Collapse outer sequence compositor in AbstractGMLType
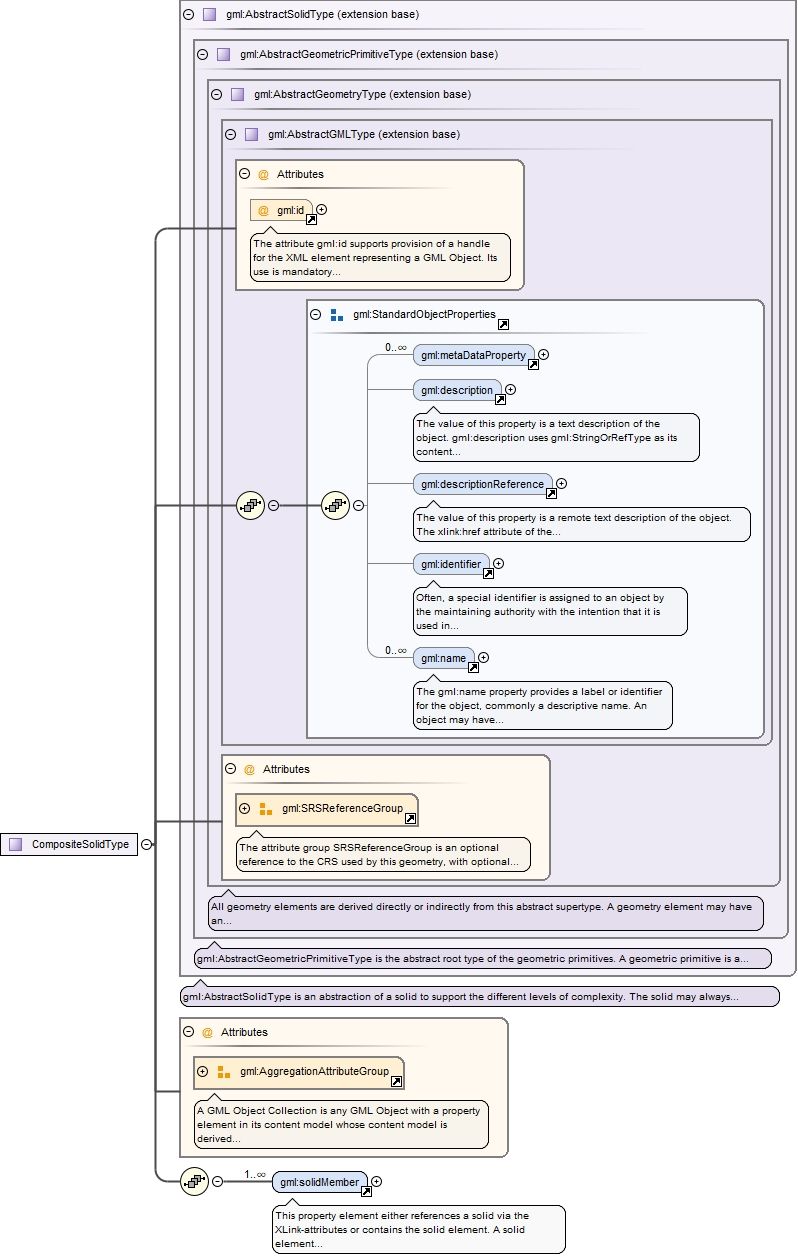Image resolution: width=798 pixels, height=1257 pixels. pyautogui.click(x=274, y=506)
